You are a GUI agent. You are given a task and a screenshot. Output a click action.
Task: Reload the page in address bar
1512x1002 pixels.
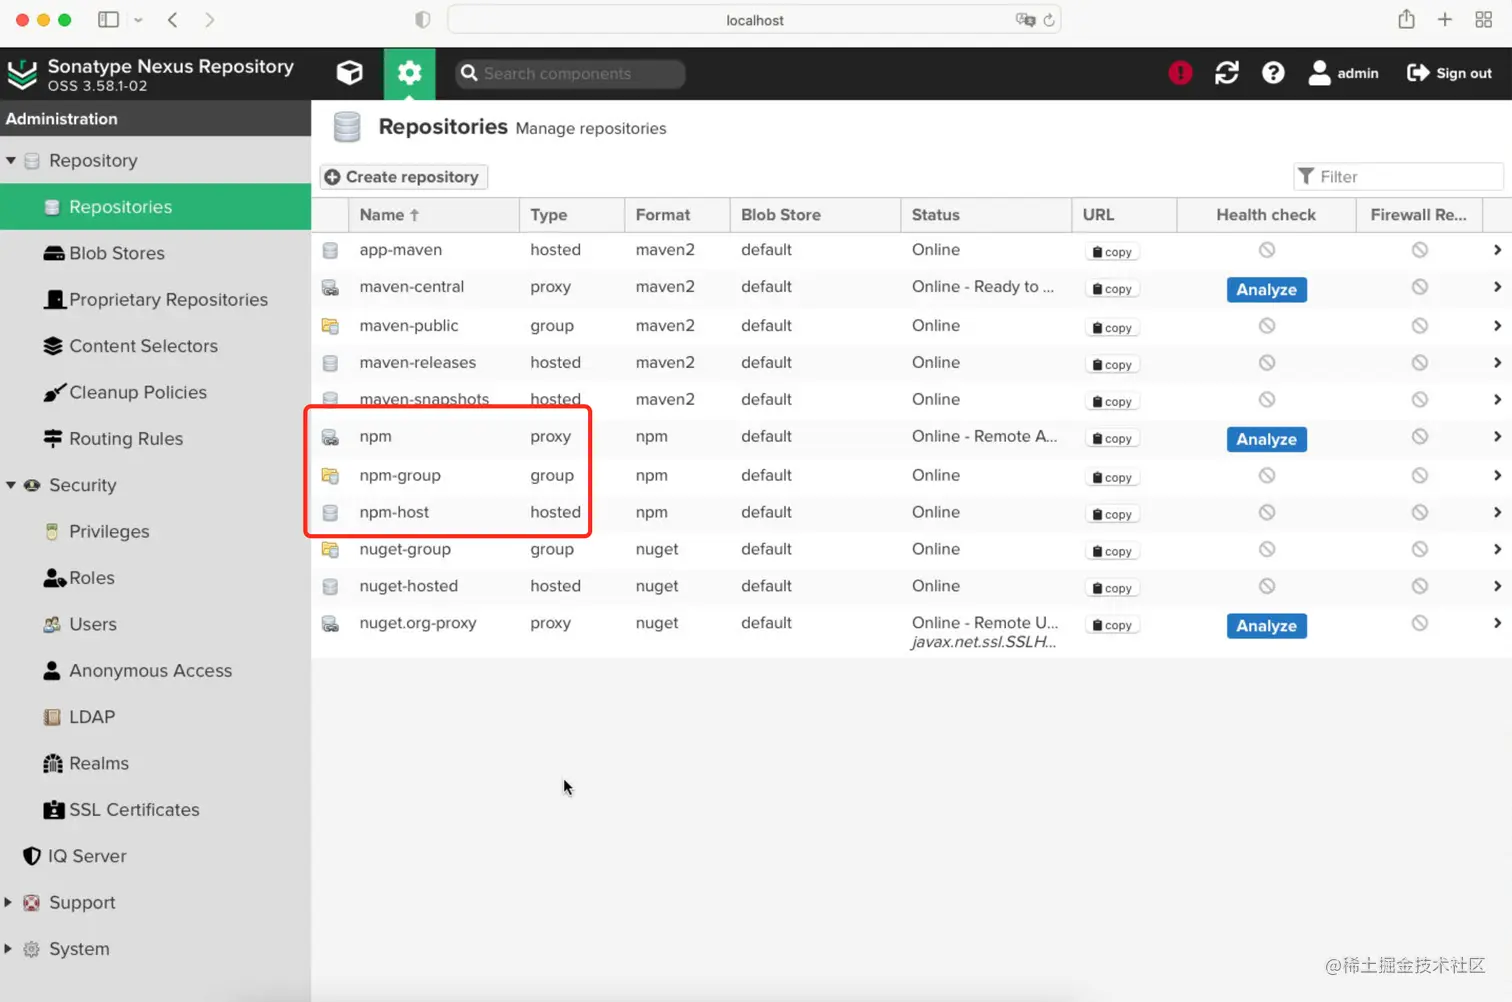pyautogui.click(x=1049, y=20)
